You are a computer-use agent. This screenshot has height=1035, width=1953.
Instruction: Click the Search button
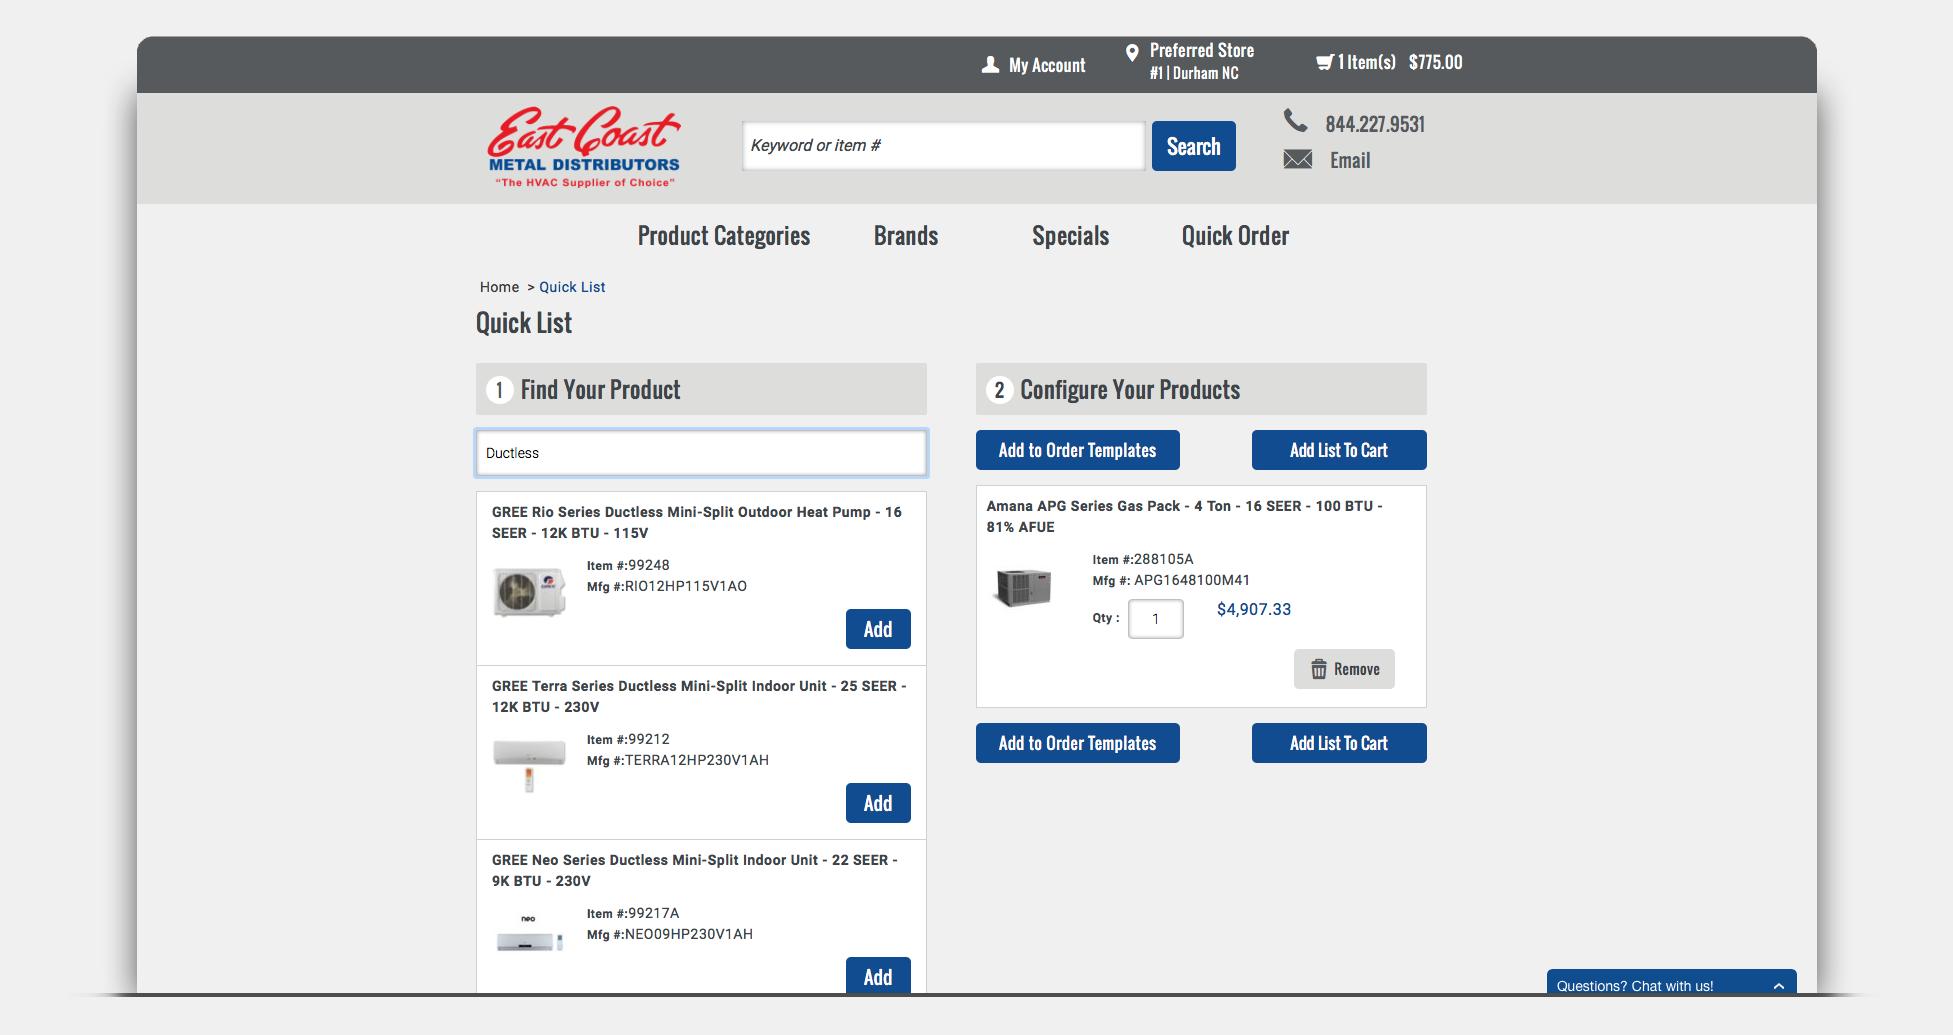click(1194, 146)
